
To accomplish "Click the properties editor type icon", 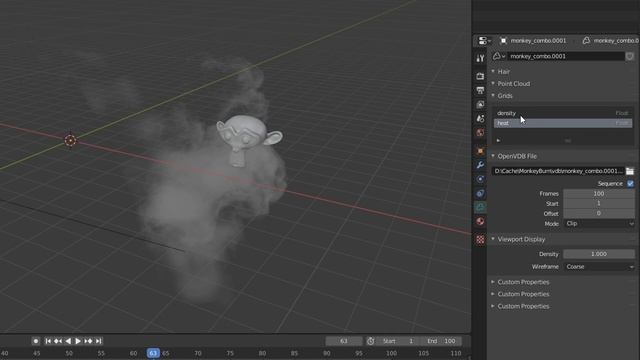I will tap(484, 40).
